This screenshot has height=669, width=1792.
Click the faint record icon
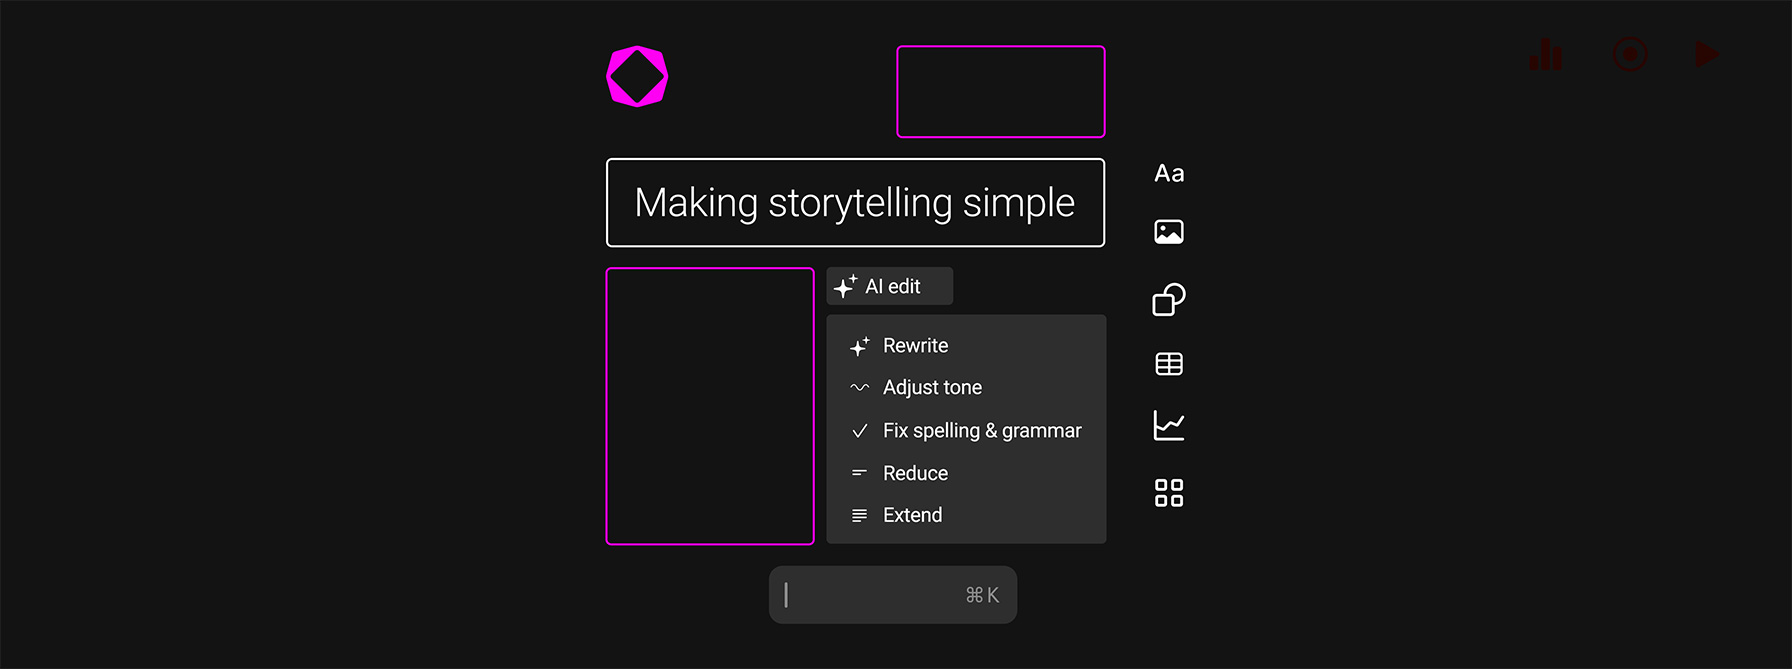[1630, 54]
